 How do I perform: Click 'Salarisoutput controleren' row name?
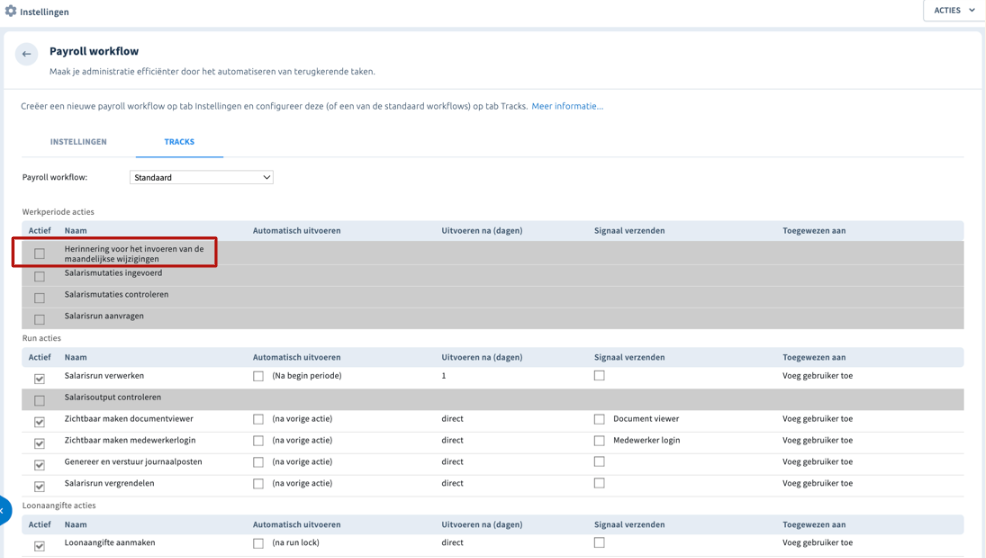113,397
